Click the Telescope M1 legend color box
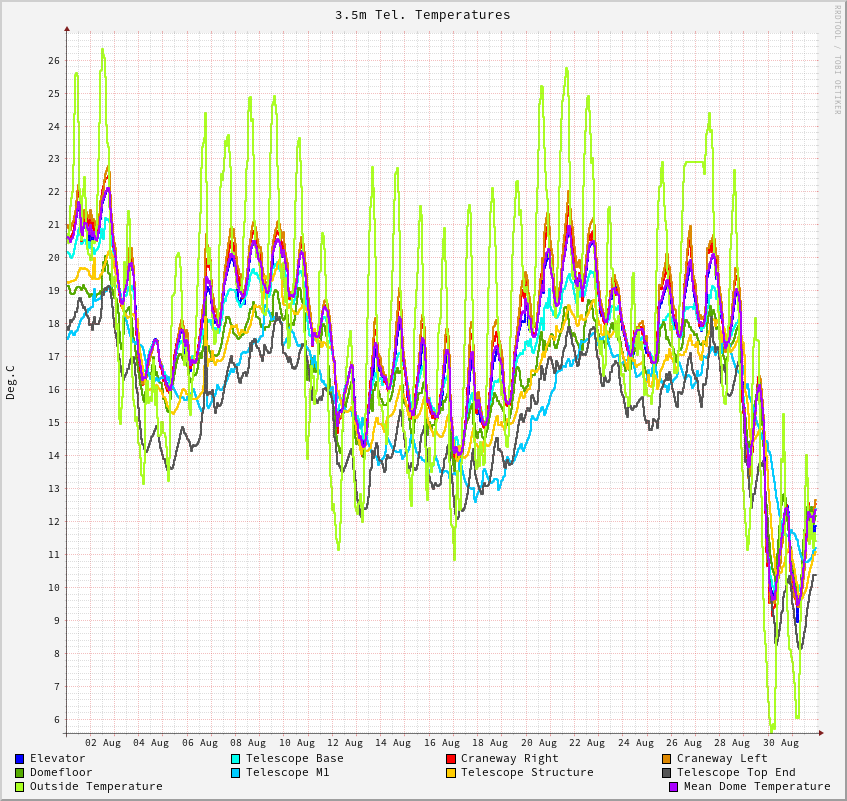This screenshot has height=801, width=847. [235, 773]
